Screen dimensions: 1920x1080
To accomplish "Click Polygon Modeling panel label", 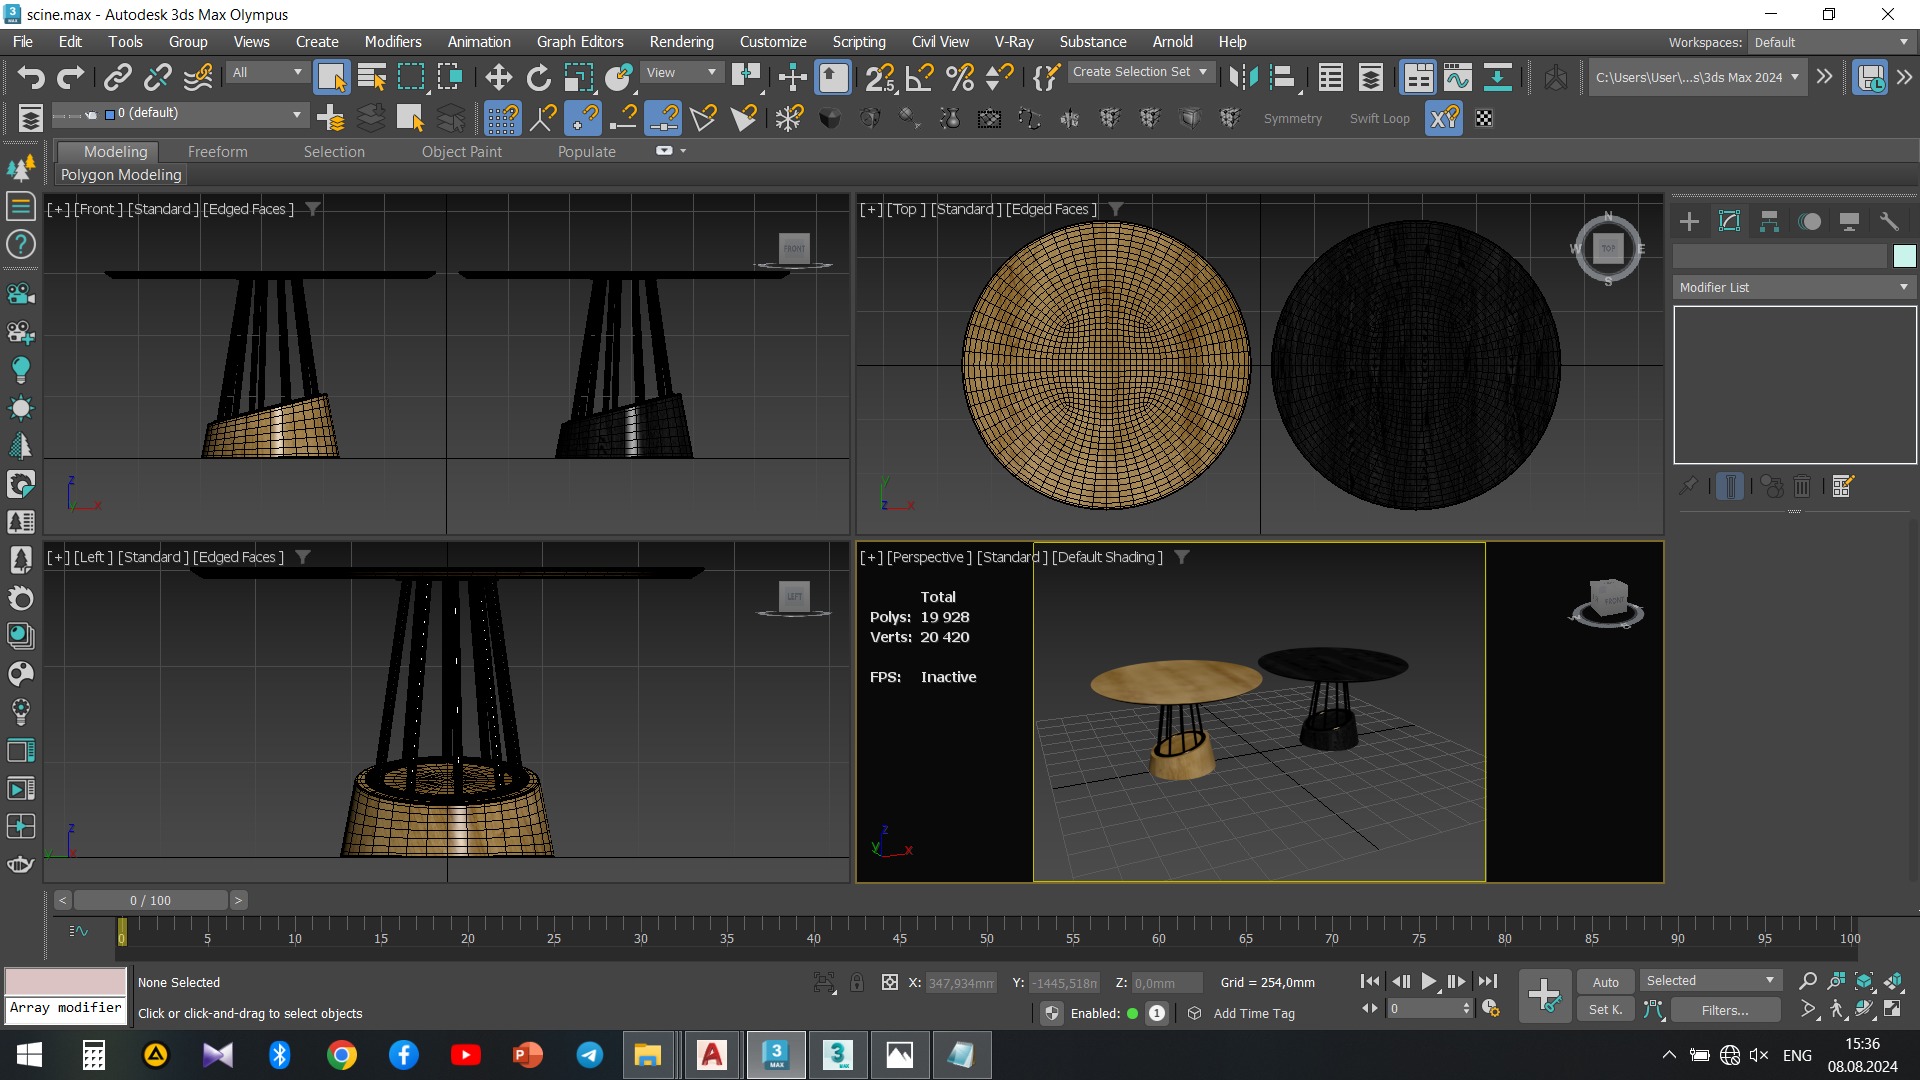I will tap(121, 175).
